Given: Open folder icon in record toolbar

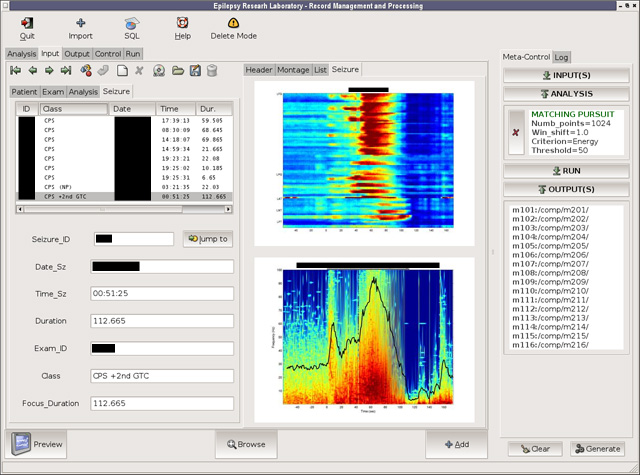Looking at the screenshot, I should 178,71.
